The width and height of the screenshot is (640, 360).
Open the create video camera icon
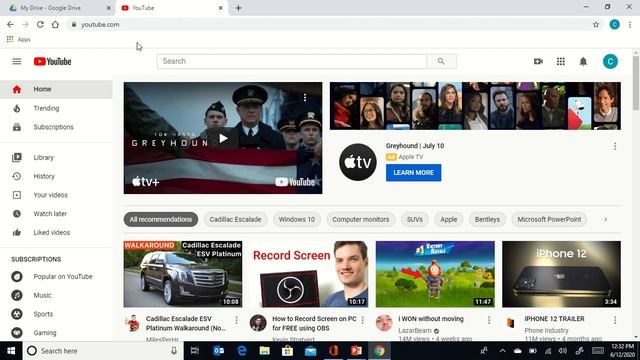click(538, 61)
